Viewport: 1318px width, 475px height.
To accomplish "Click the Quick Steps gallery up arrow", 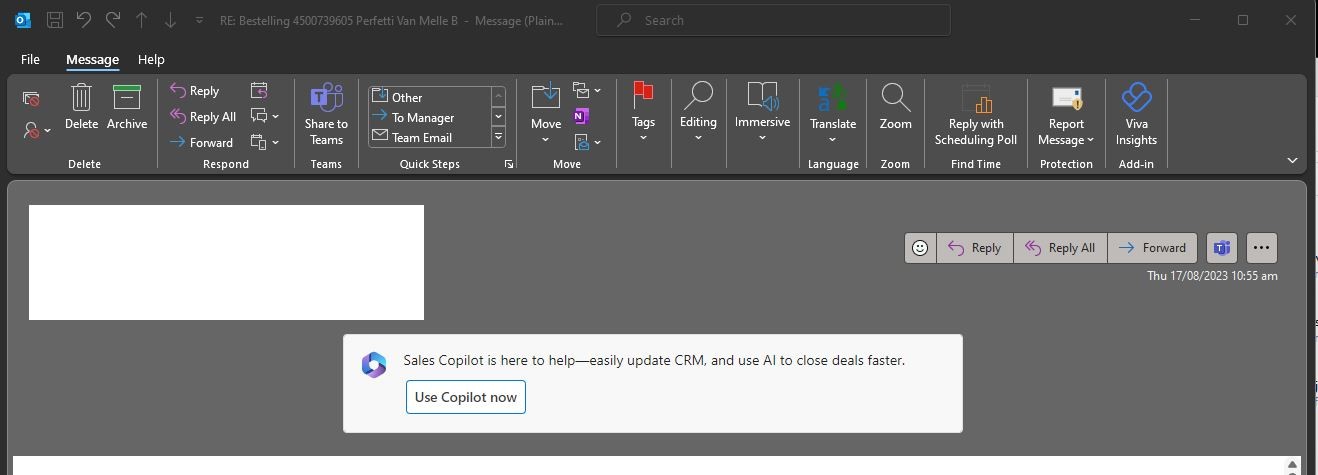I will point(498,97).
